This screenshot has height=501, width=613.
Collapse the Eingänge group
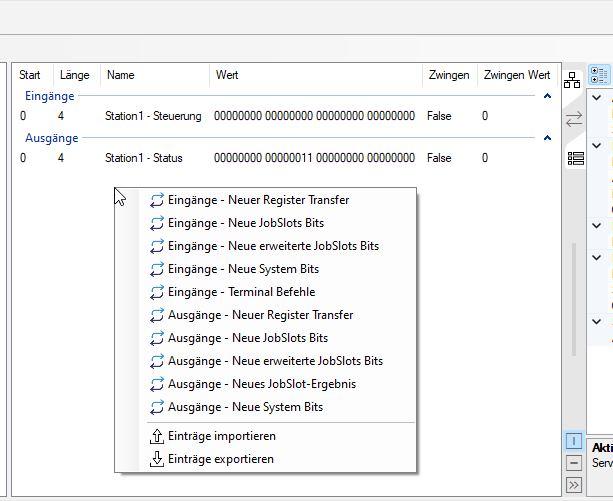pyautogui.click(x=547, y=96)
